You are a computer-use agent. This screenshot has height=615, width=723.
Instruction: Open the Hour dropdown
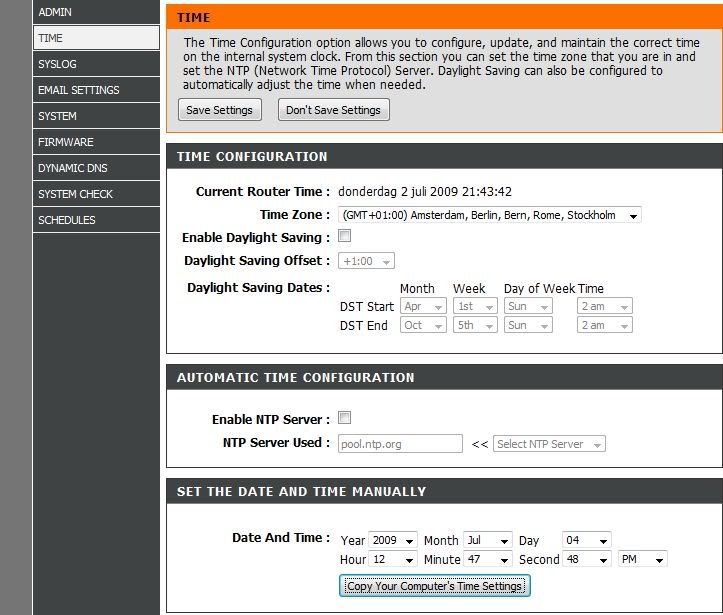pyautogui.click(x=393, y=559)
